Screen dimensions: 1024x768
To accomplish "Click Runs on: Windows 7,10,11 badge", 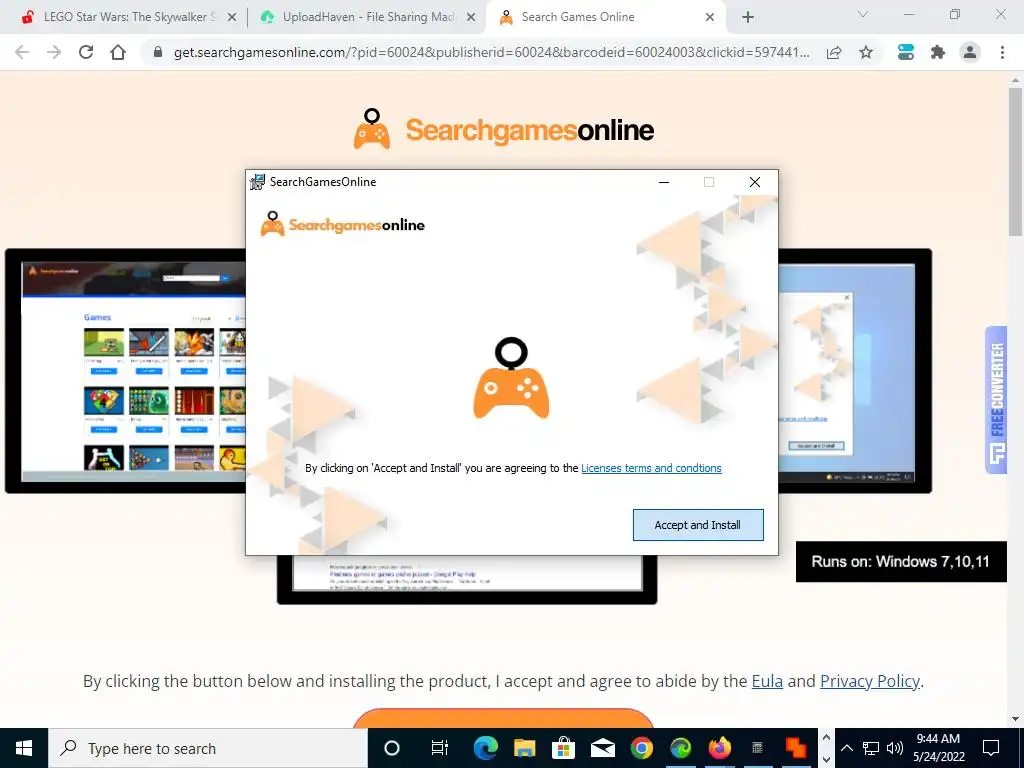I will click(x=901, y=562).
